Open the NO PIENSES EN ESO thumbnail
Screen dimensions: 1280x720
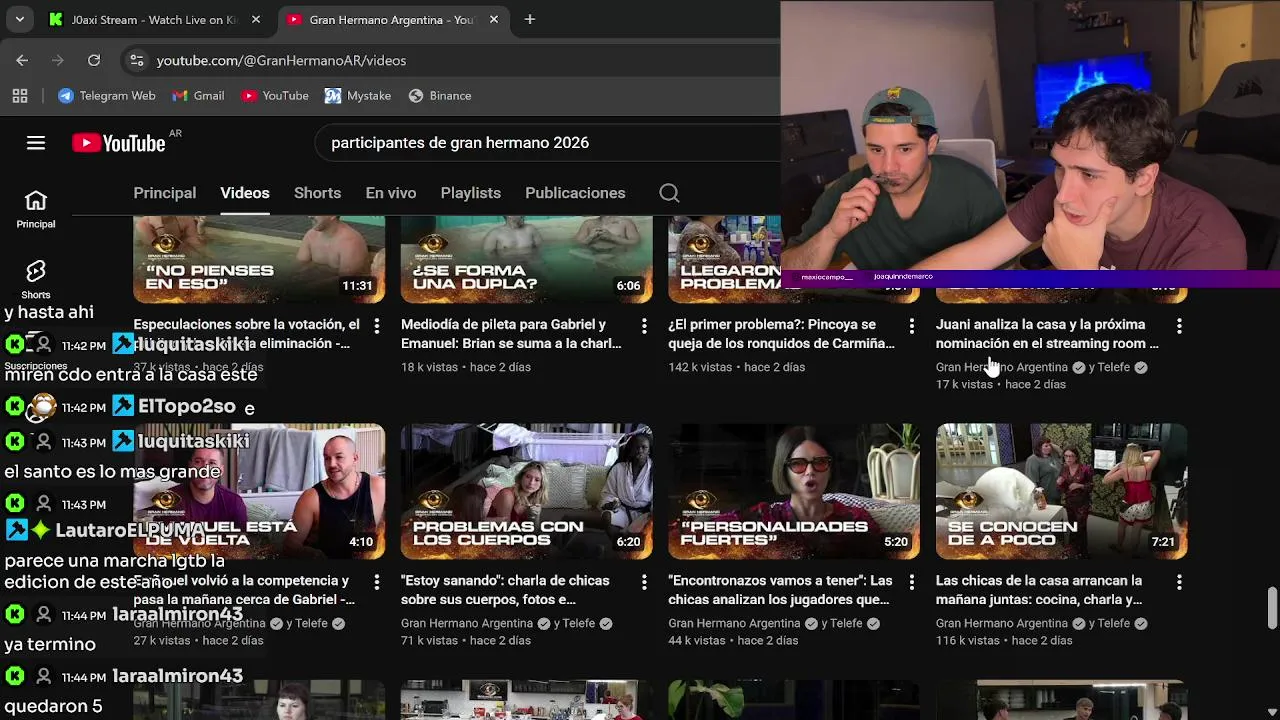[259, 260]
